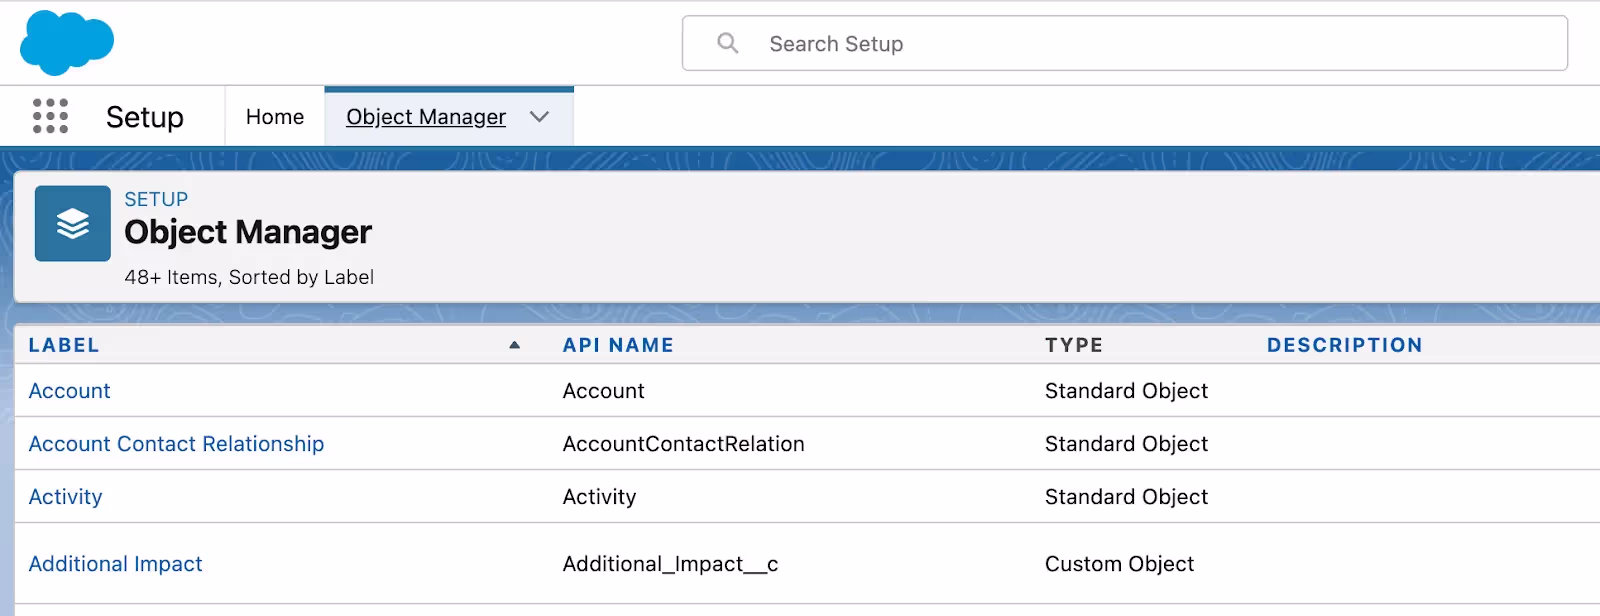
Task: Open the Additional Impact object link
Action: pos(115,564)
